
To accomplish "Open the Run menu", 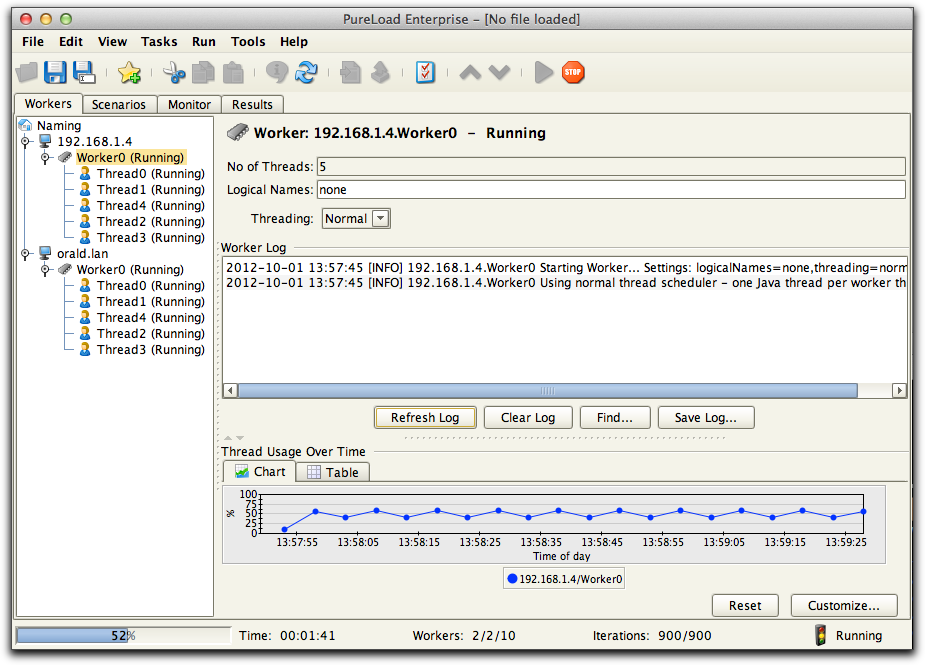I will (x=204, y=41).
